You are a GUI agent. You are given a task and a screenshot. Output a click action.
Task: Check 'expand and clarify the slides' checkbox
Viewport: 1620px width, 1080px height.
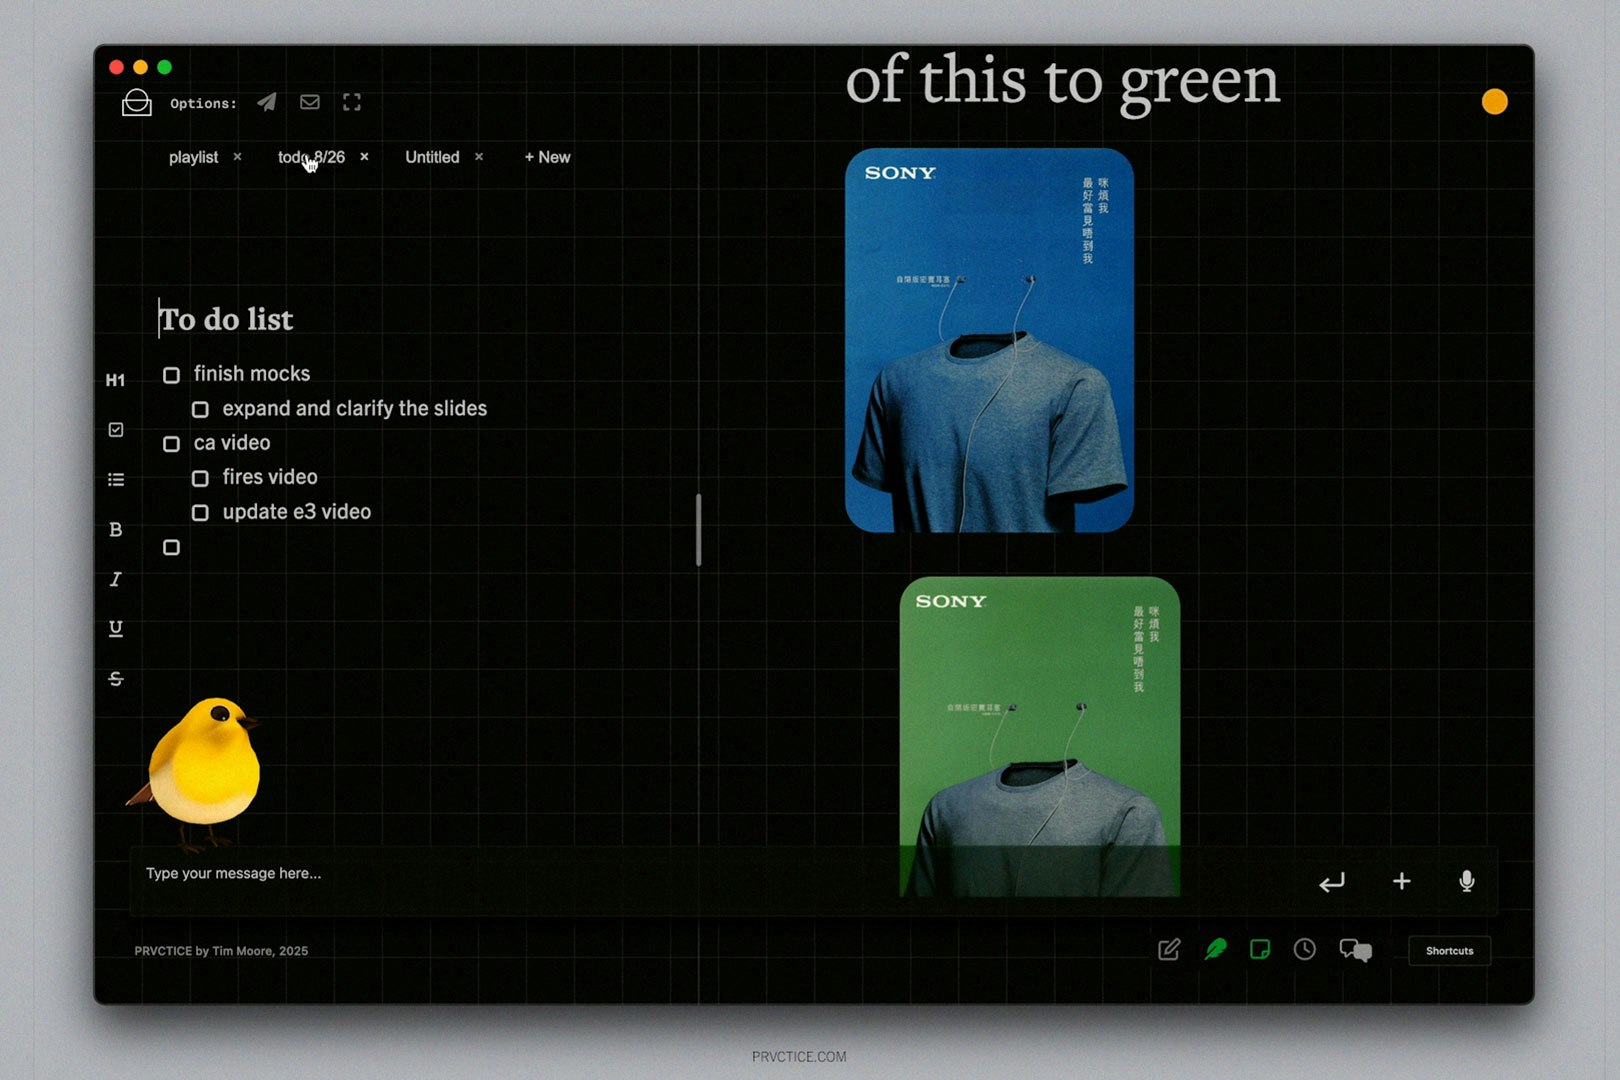tap(200, 410)
